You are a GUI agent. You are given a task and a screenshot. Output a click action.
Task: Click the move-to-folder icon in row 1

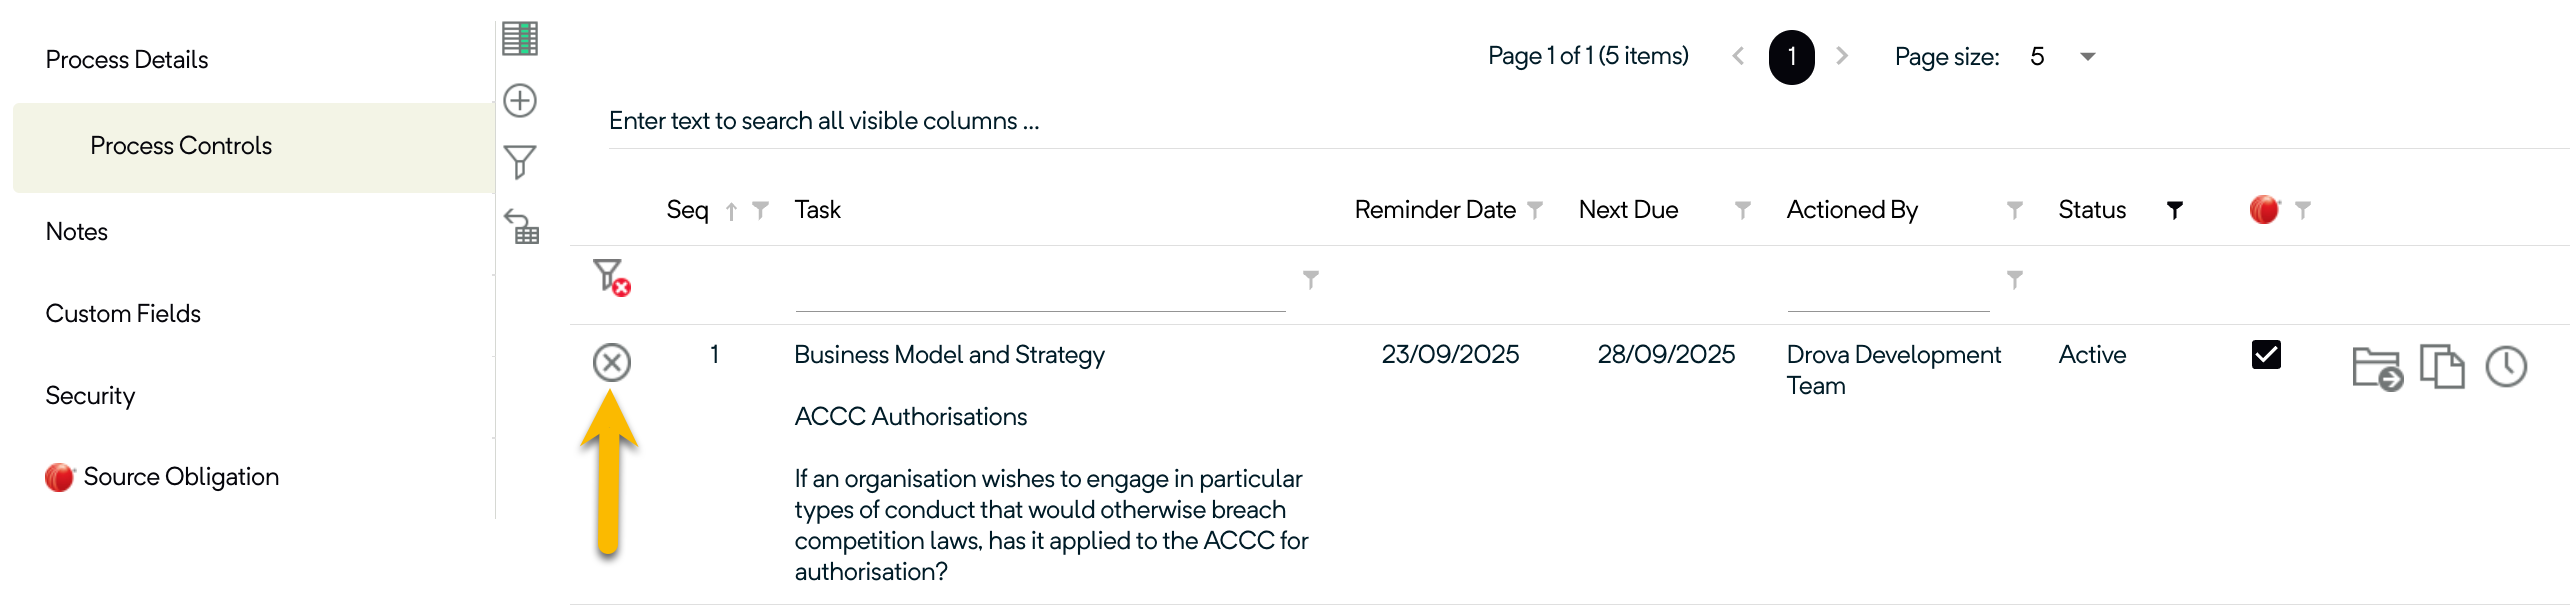(x=2376, y=368)
